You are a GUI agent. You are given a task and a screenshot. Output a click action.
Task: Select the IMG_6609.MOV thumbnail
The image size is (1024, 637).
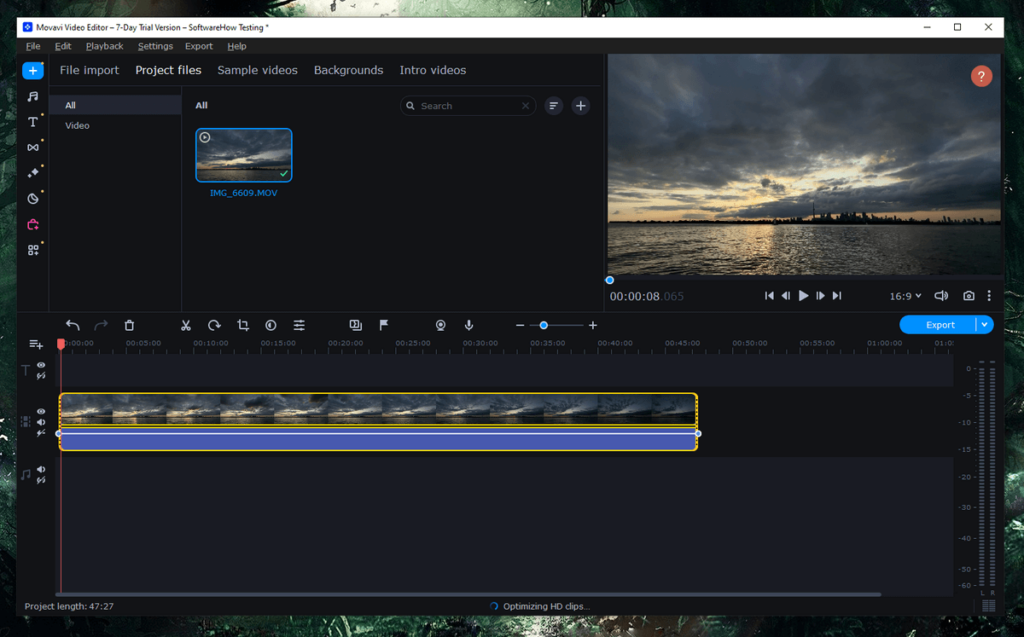pyautogui.click(x=244, y=155)
